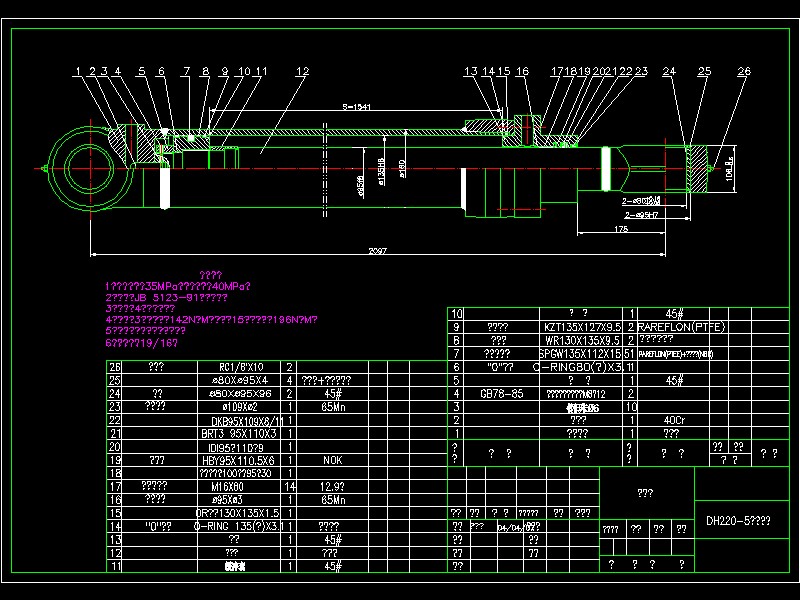Image resolution: width=800 pixels, height=600 pixels.
Task: Select the 40Cr material cell
Action: tap(673, 420)
